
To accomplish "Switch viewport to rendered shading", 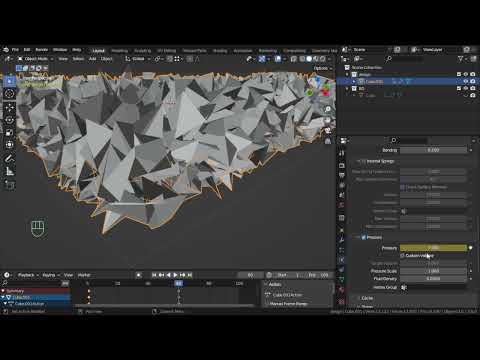I will coord(322,59).
